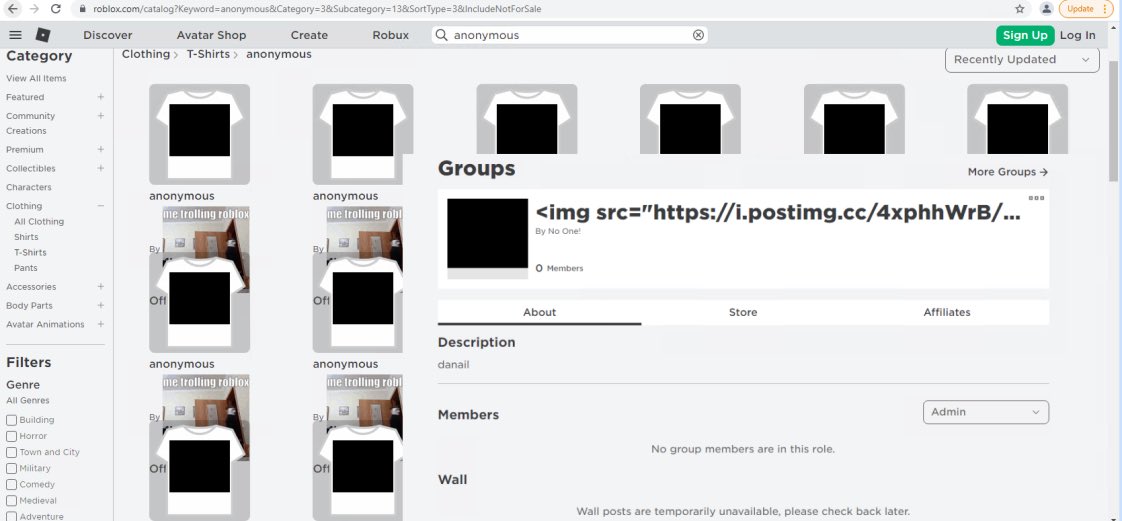Open More Groups link
Viewport: 1122px width, 521px height.
1008,172
